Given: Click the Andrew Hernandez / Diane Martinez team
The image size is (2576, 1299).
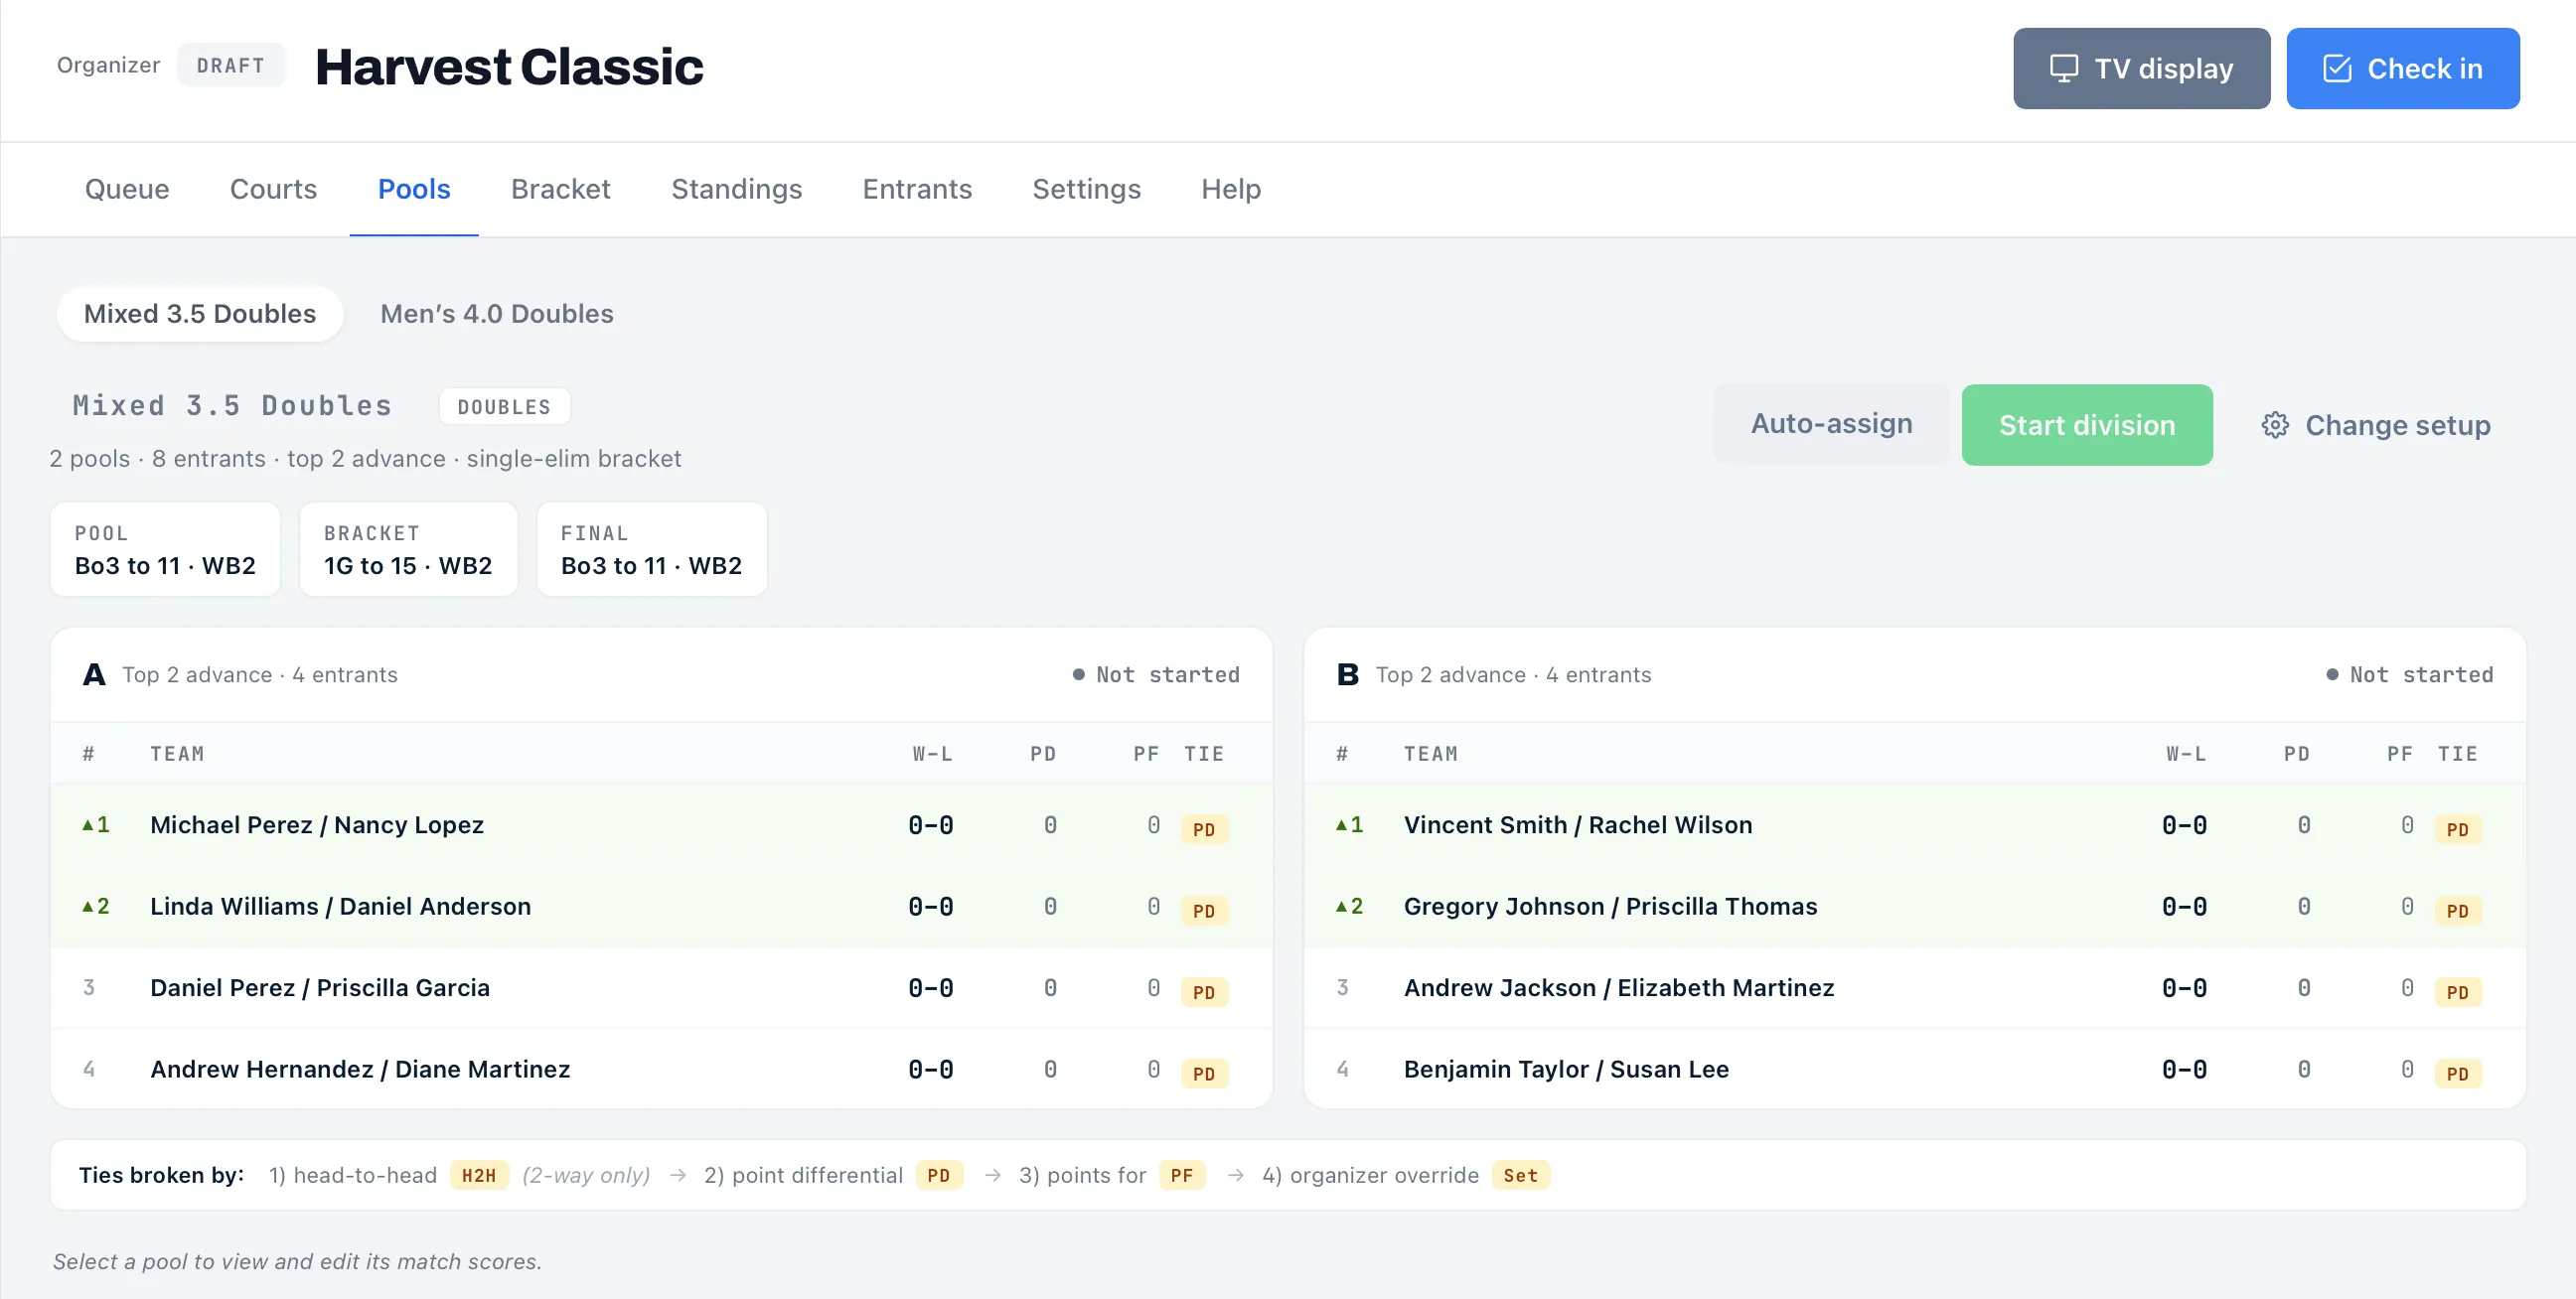Looking at the screenshot, I should click(x=360, y=1069).
